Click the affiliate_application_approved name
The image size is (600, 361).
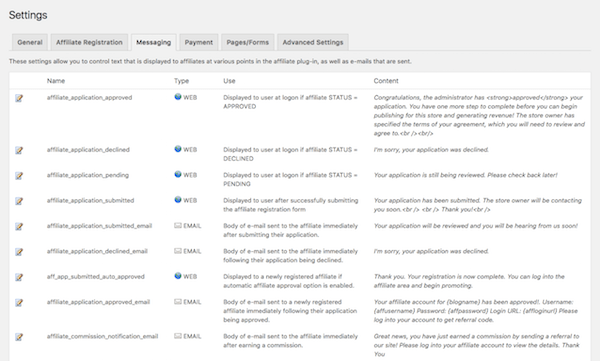90,98
